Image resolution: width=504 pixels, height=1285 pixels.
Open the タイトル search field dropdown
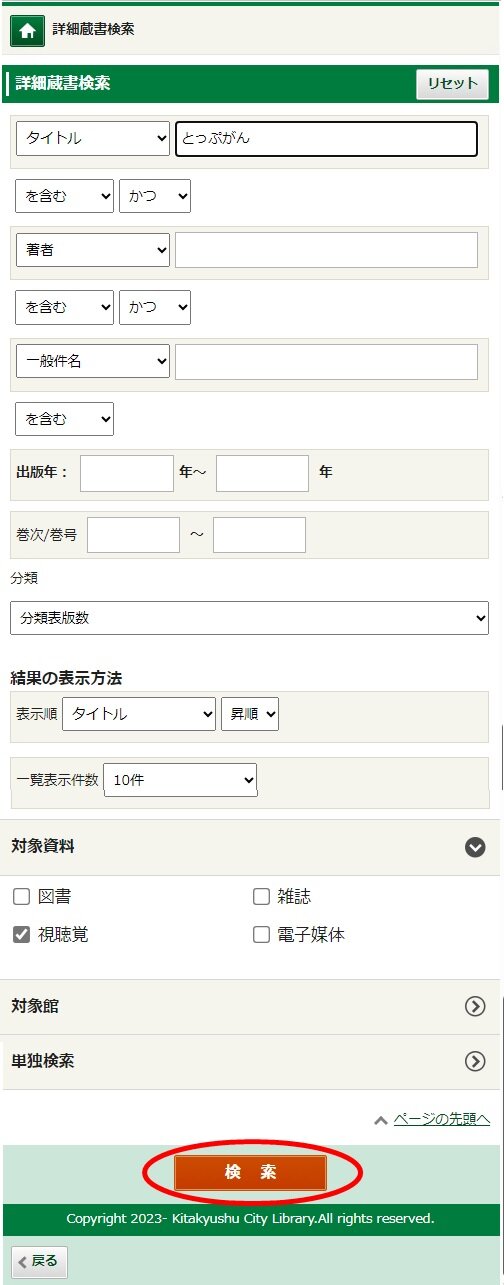click(93, 139)
